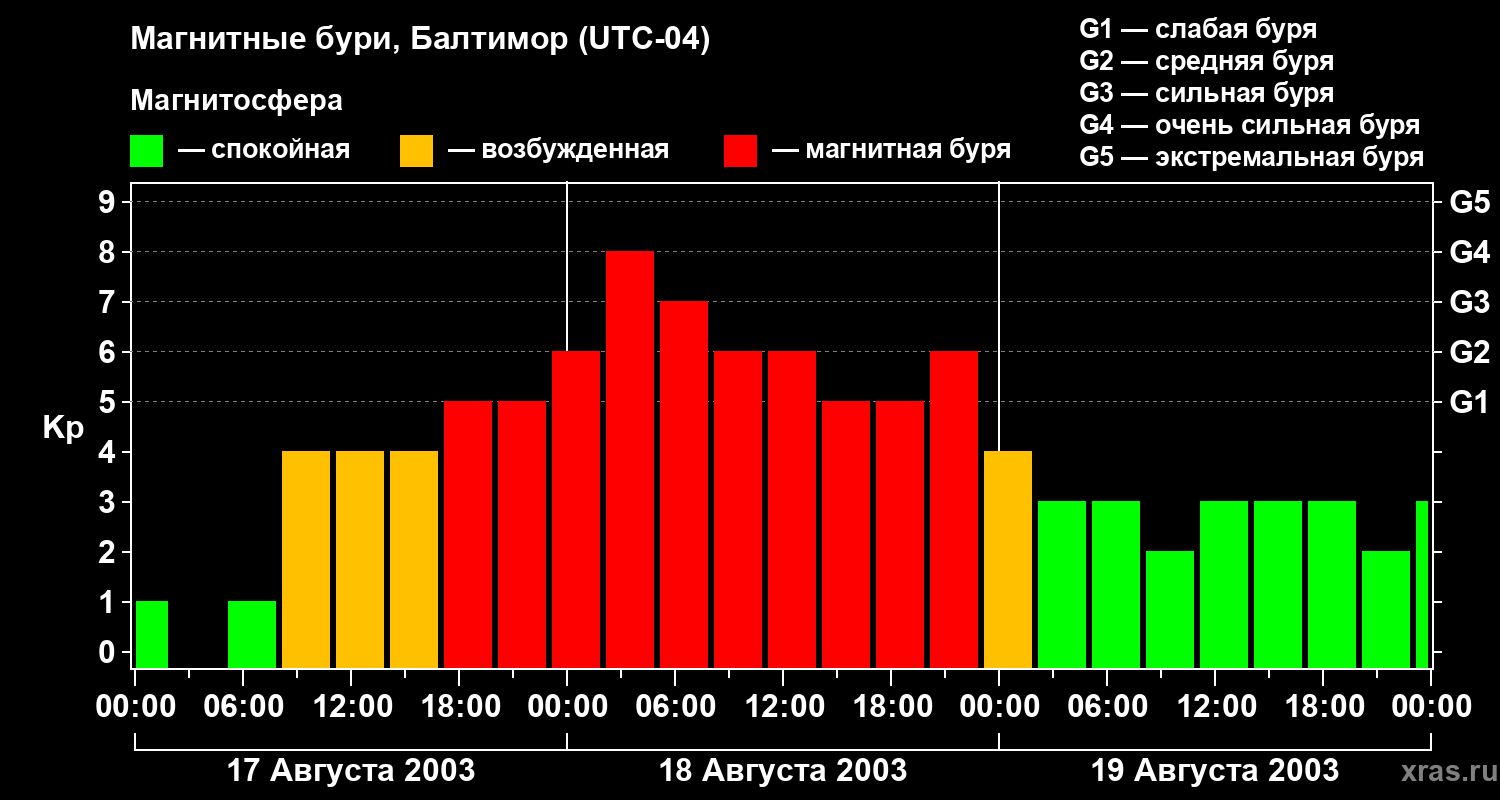Screen dimensions: 1500x800
Task: Click '18:00' time label above 17 Августа
Action: 459,707
